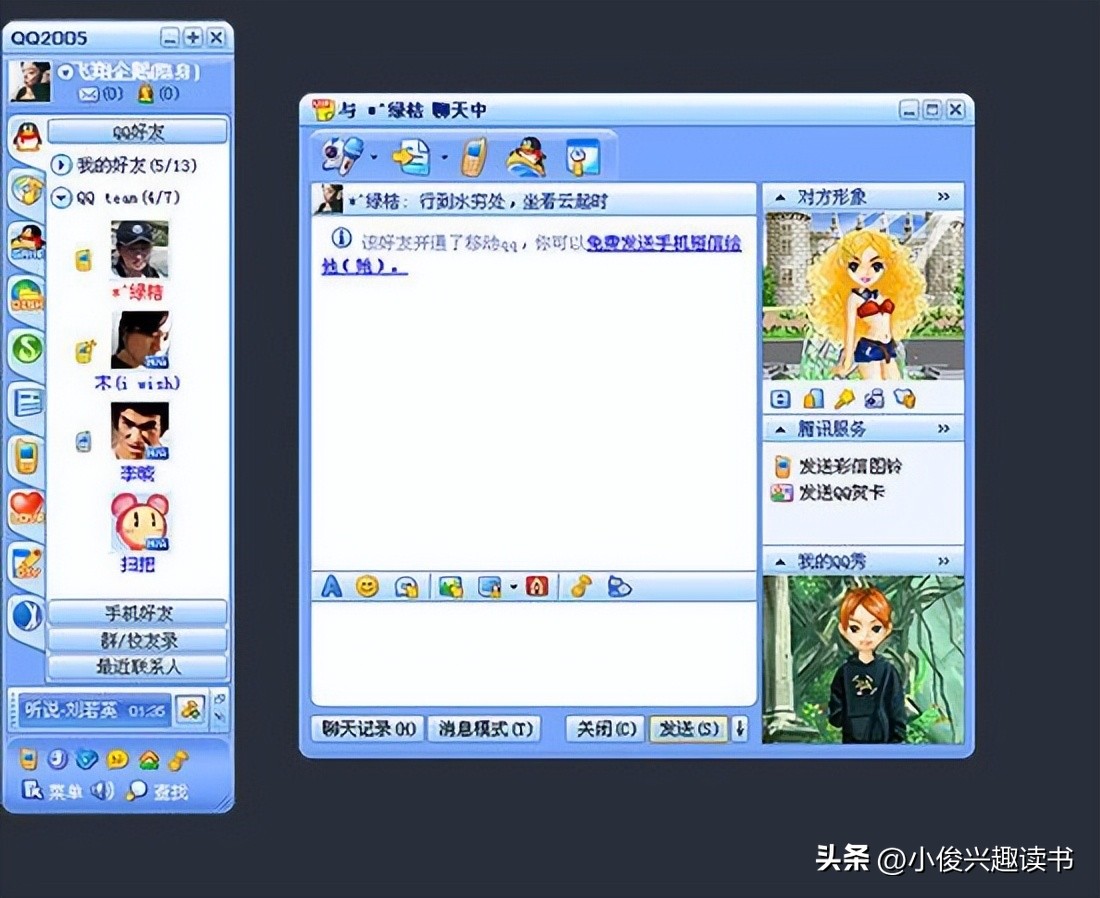The height and width of the screenshot is (898, 1100).
Task: Open the mobile phone messaging icon
Action: (x=475, y=157)
